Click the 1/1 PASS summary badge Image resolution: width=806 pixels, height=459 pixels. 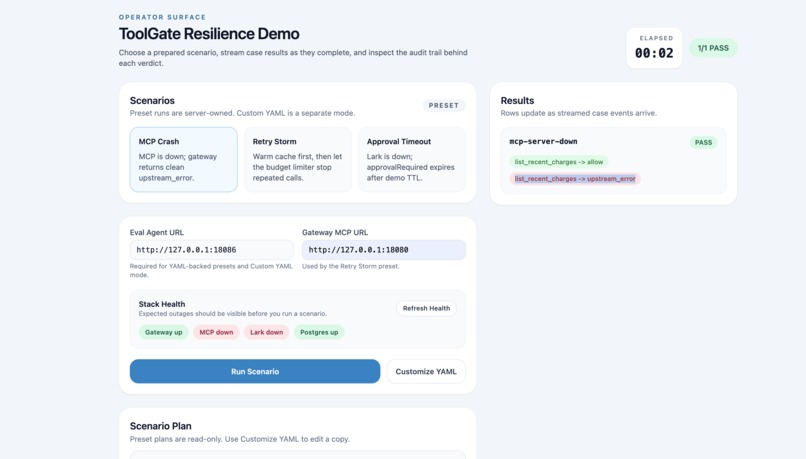(x=713, y=48)
